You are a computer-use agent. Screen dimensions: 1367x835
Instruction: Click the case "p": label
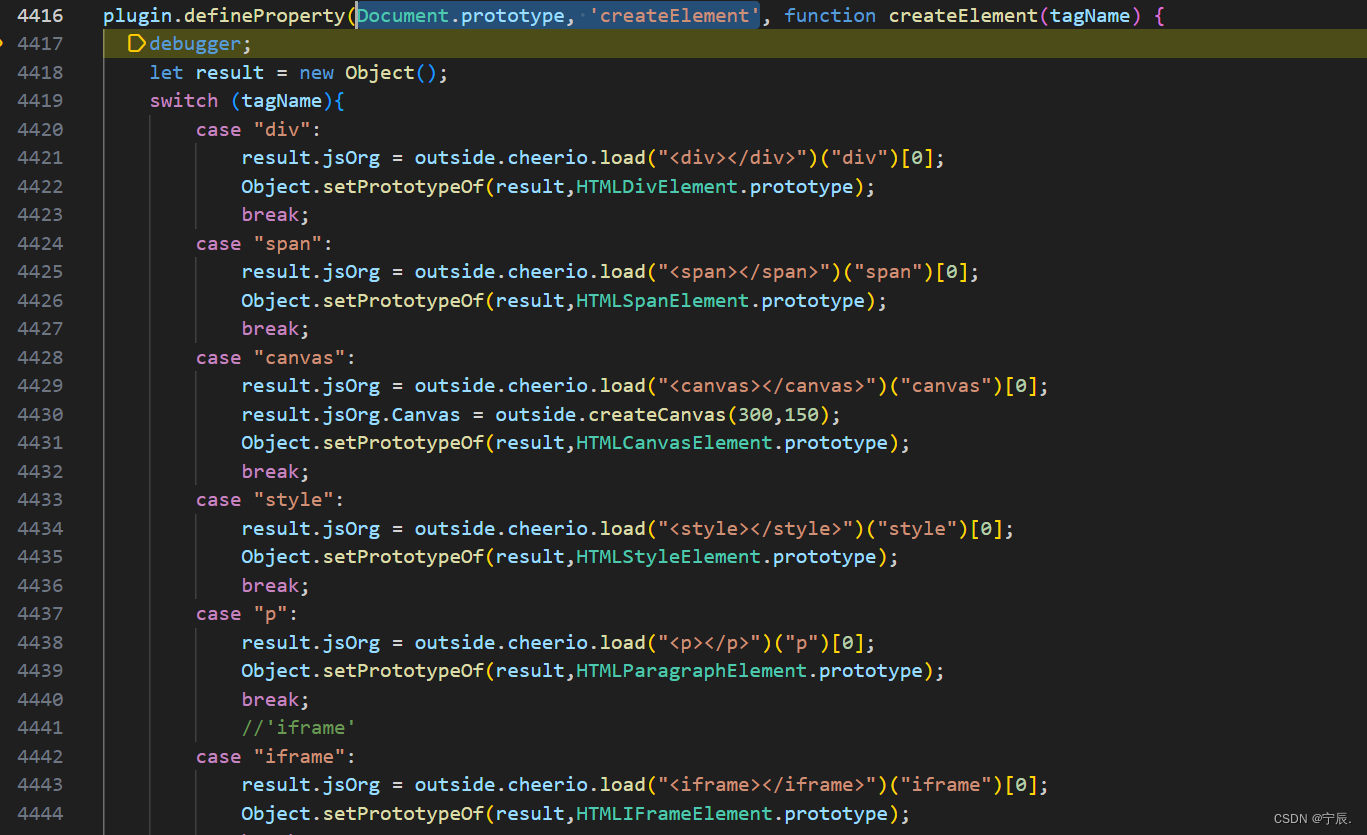click(247, 614)
